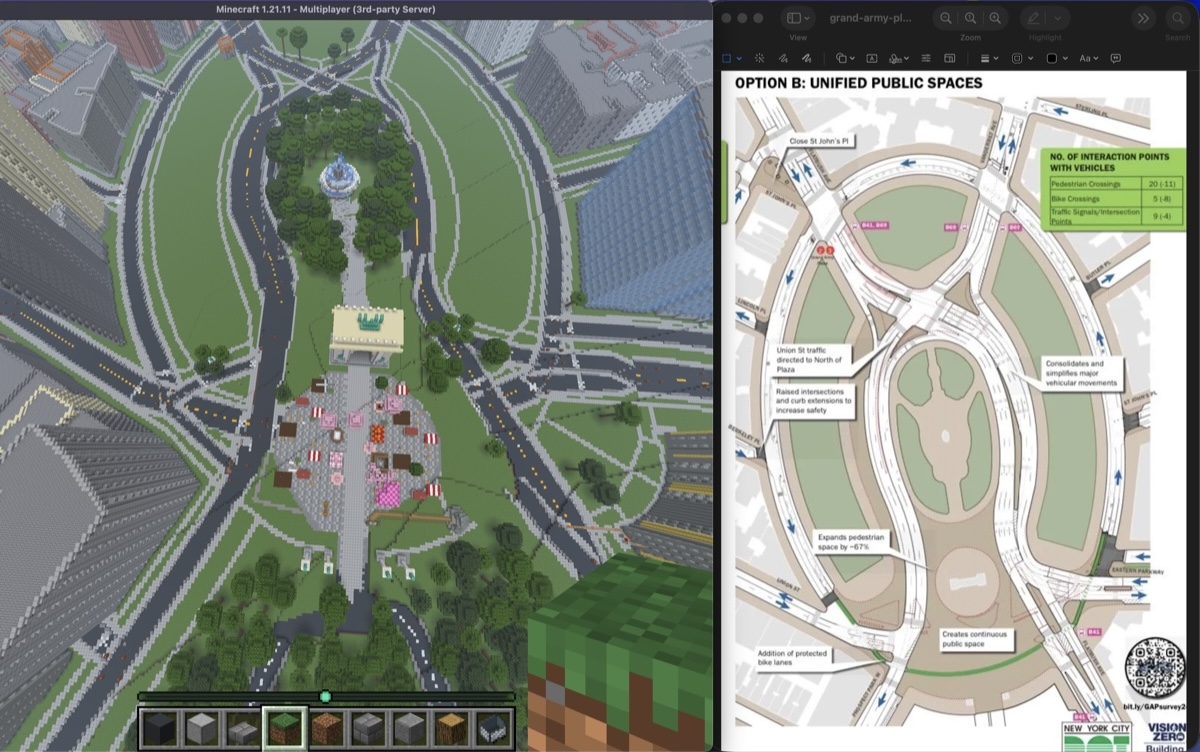Select the Sketch tool in the markup bar
The image size is (1200, 752).
(782, 58)
